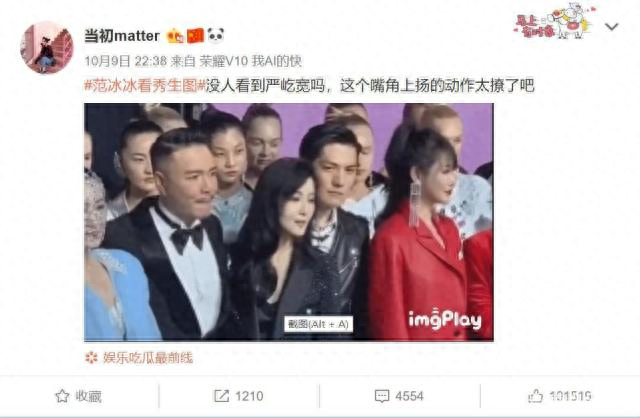Click the repost icon with count 1210
Screen dimensions: 640x418
tap(221, 396)
